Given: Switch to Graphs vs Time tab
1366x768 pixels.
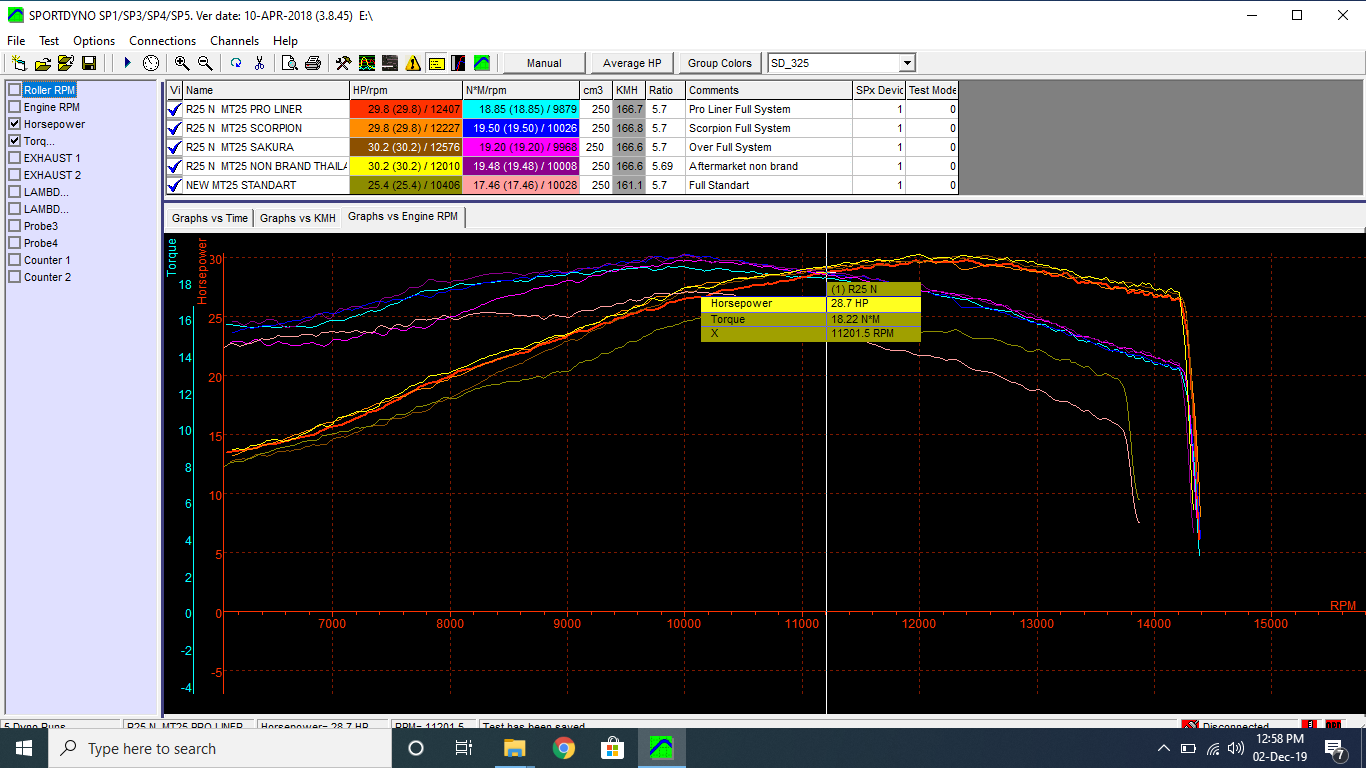Looking at the screenshot, I should (210, 218).
